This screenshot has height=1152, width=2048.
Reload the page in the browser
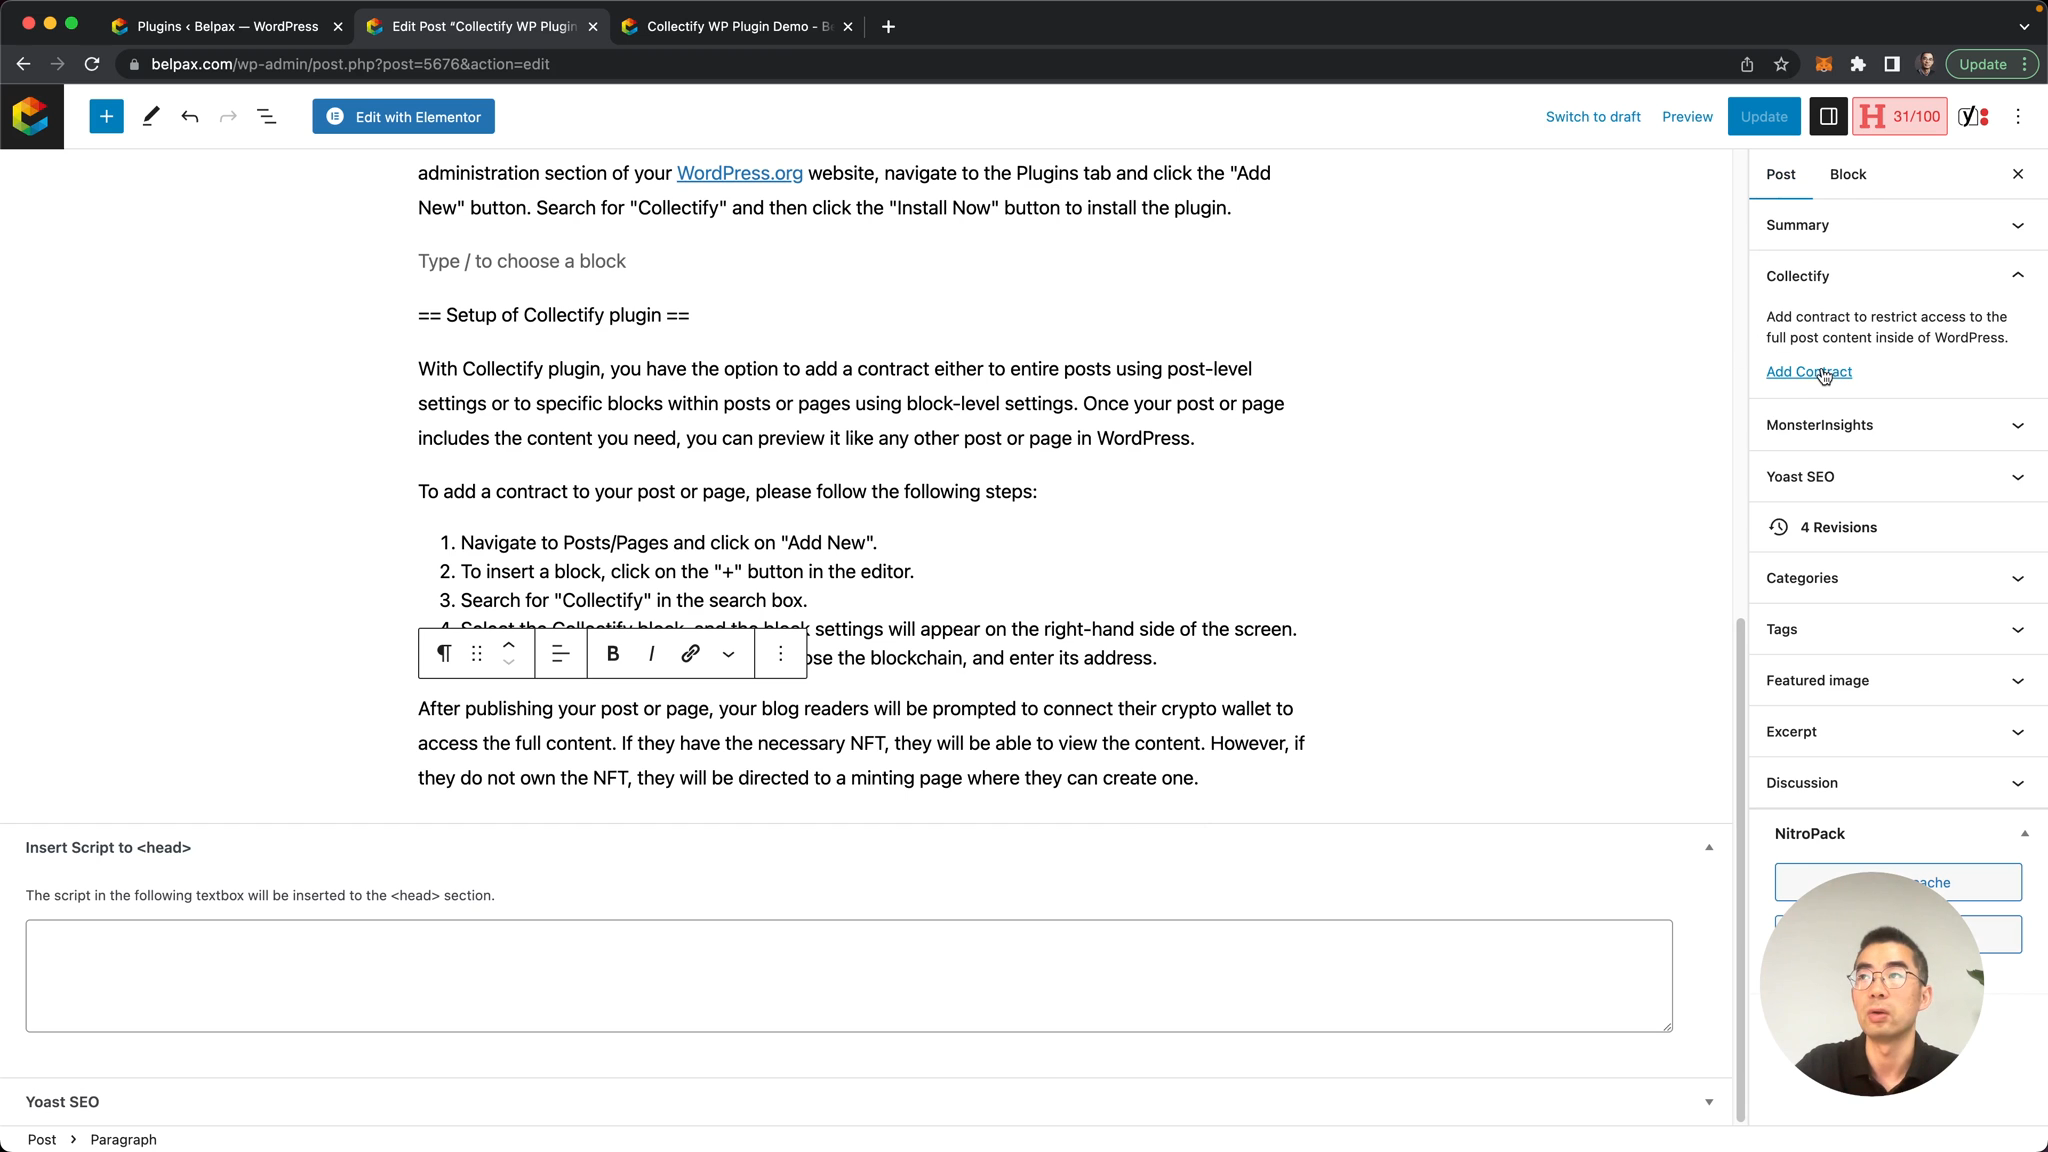pos(92,64)
